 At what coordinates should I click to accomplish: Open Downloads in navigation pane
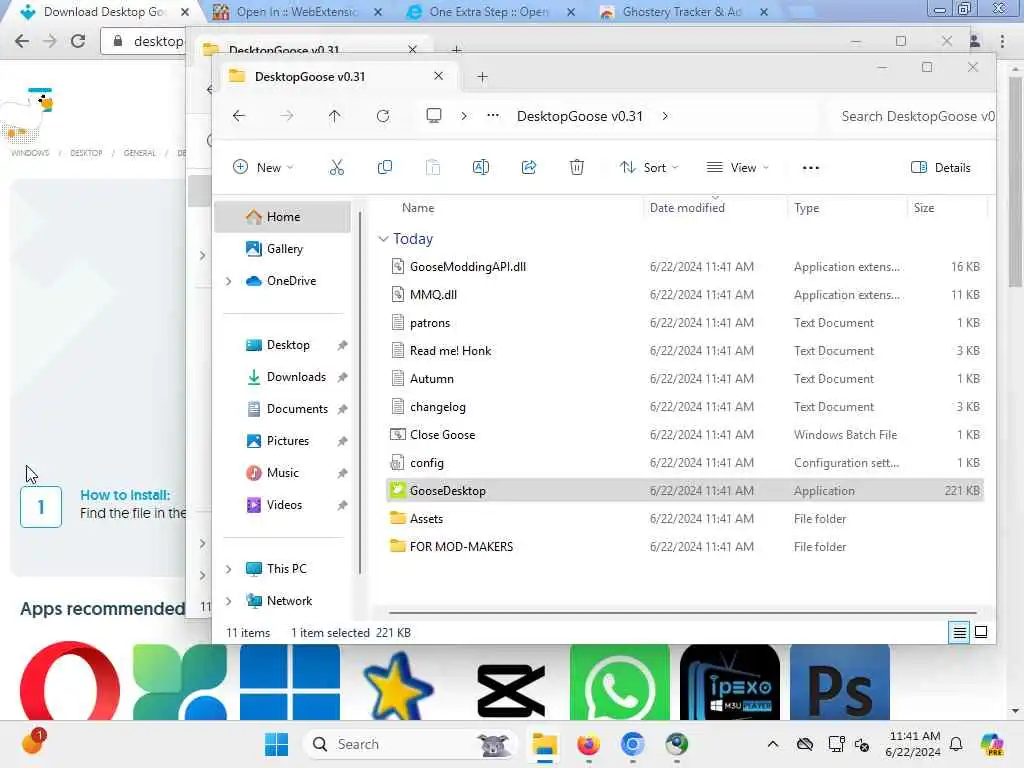(283, 377)
